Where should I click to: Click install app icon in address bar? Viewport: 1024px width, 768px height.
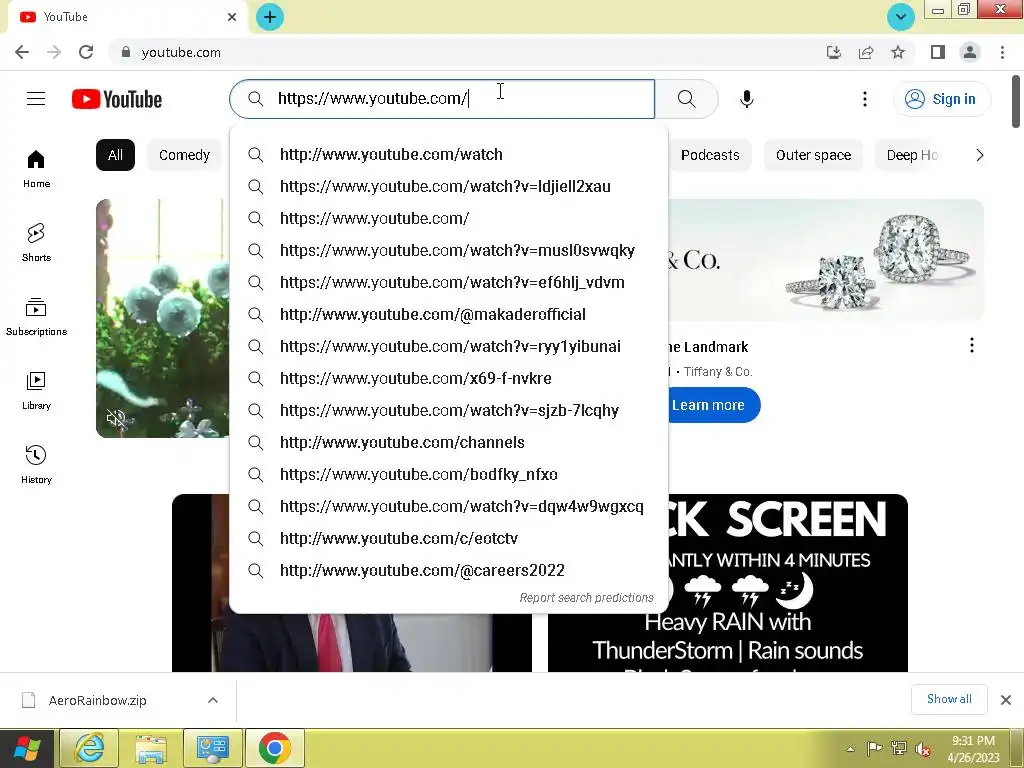(x=833, y=52)
